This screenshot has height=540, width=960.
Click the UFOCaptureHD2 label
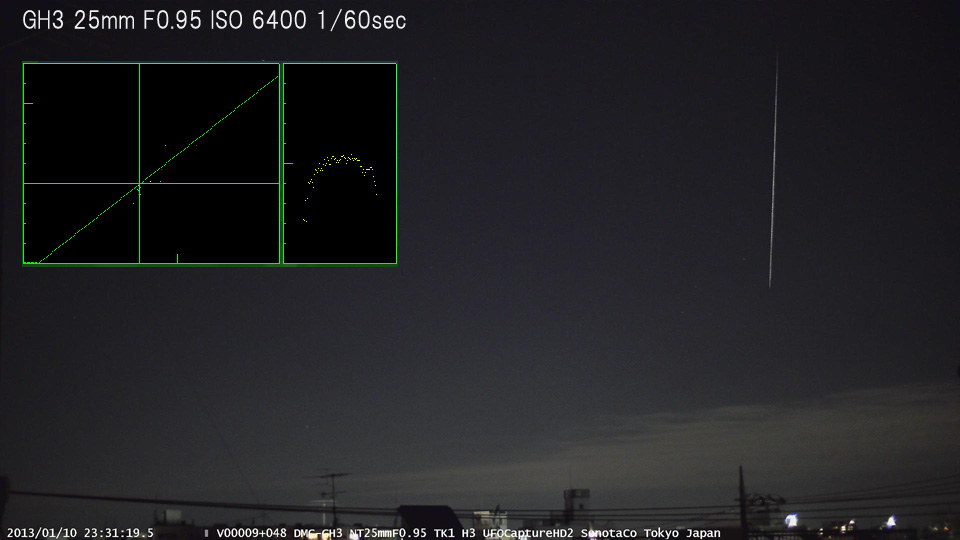point(529,533)
